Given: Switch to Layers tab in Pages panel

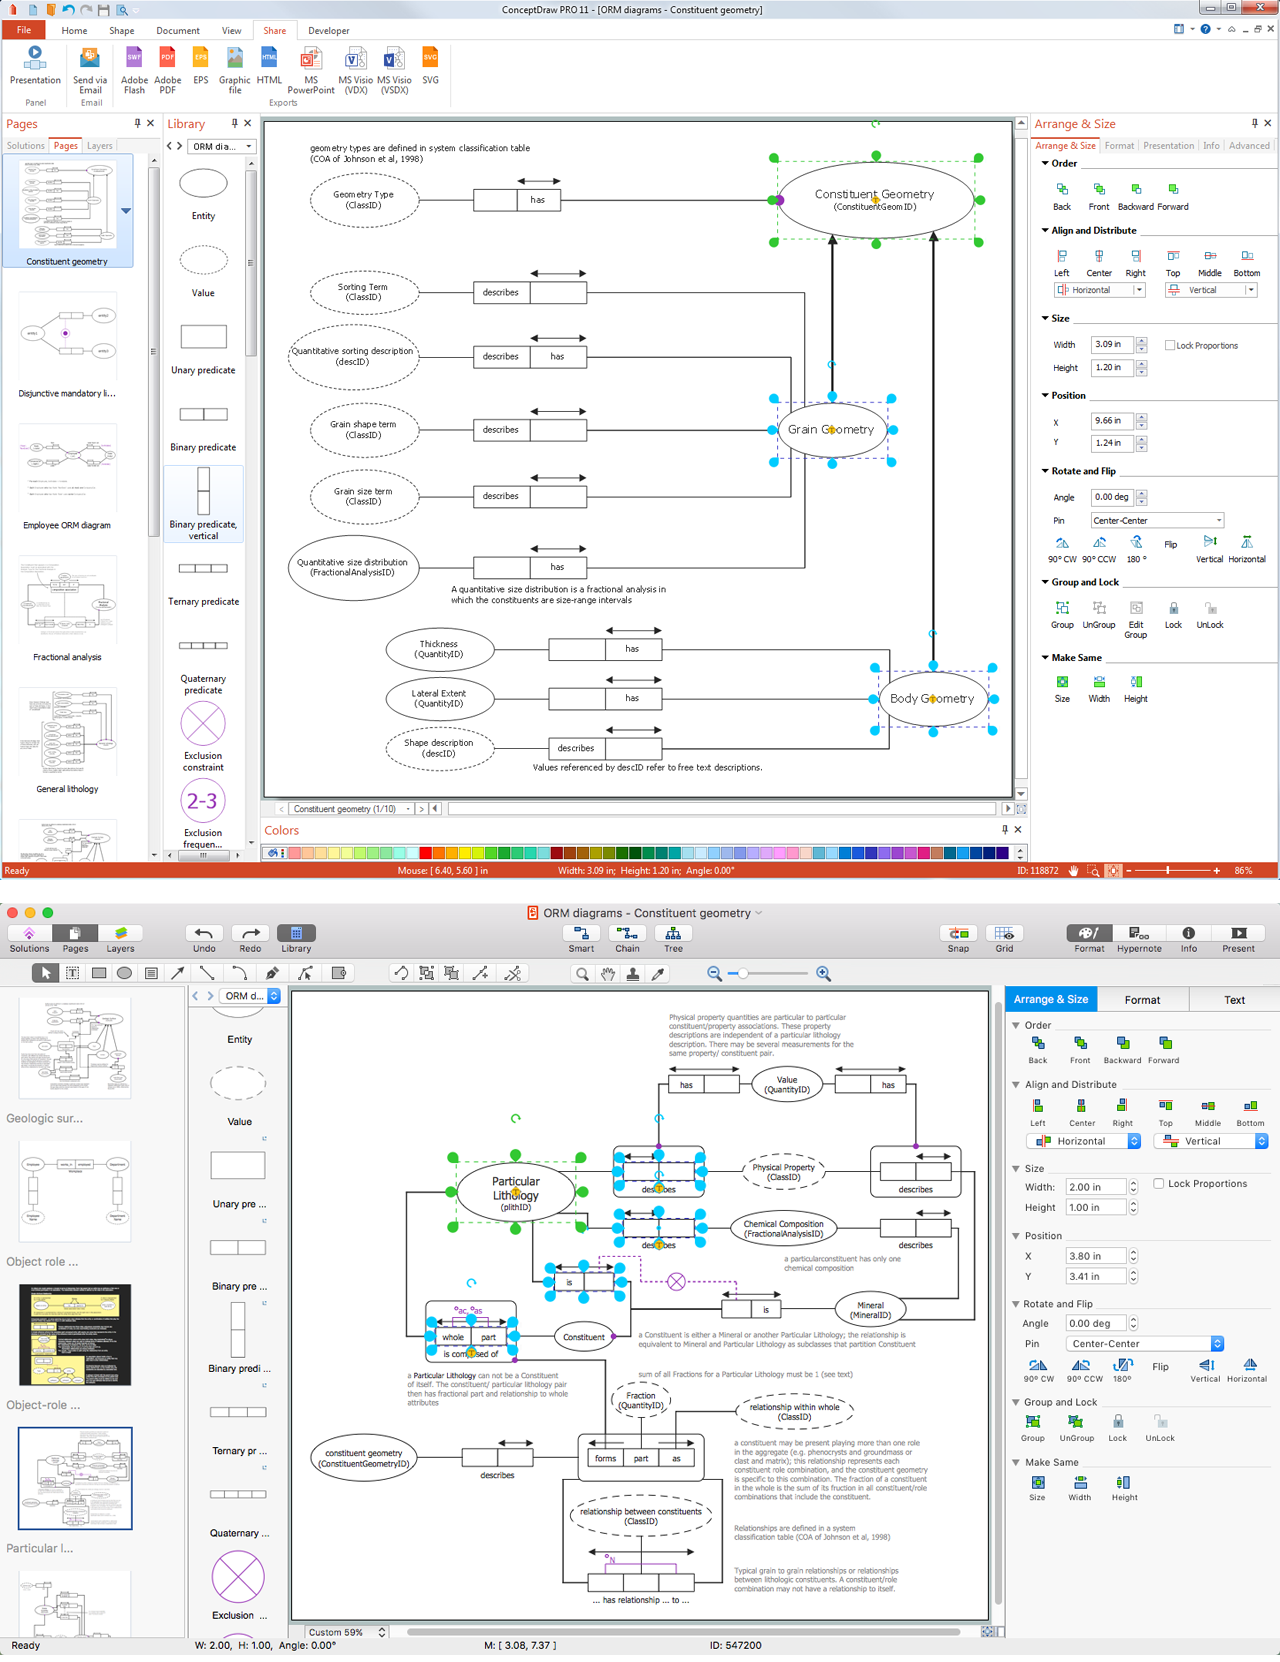Looking at the screenshot, I should pos(100,146).
